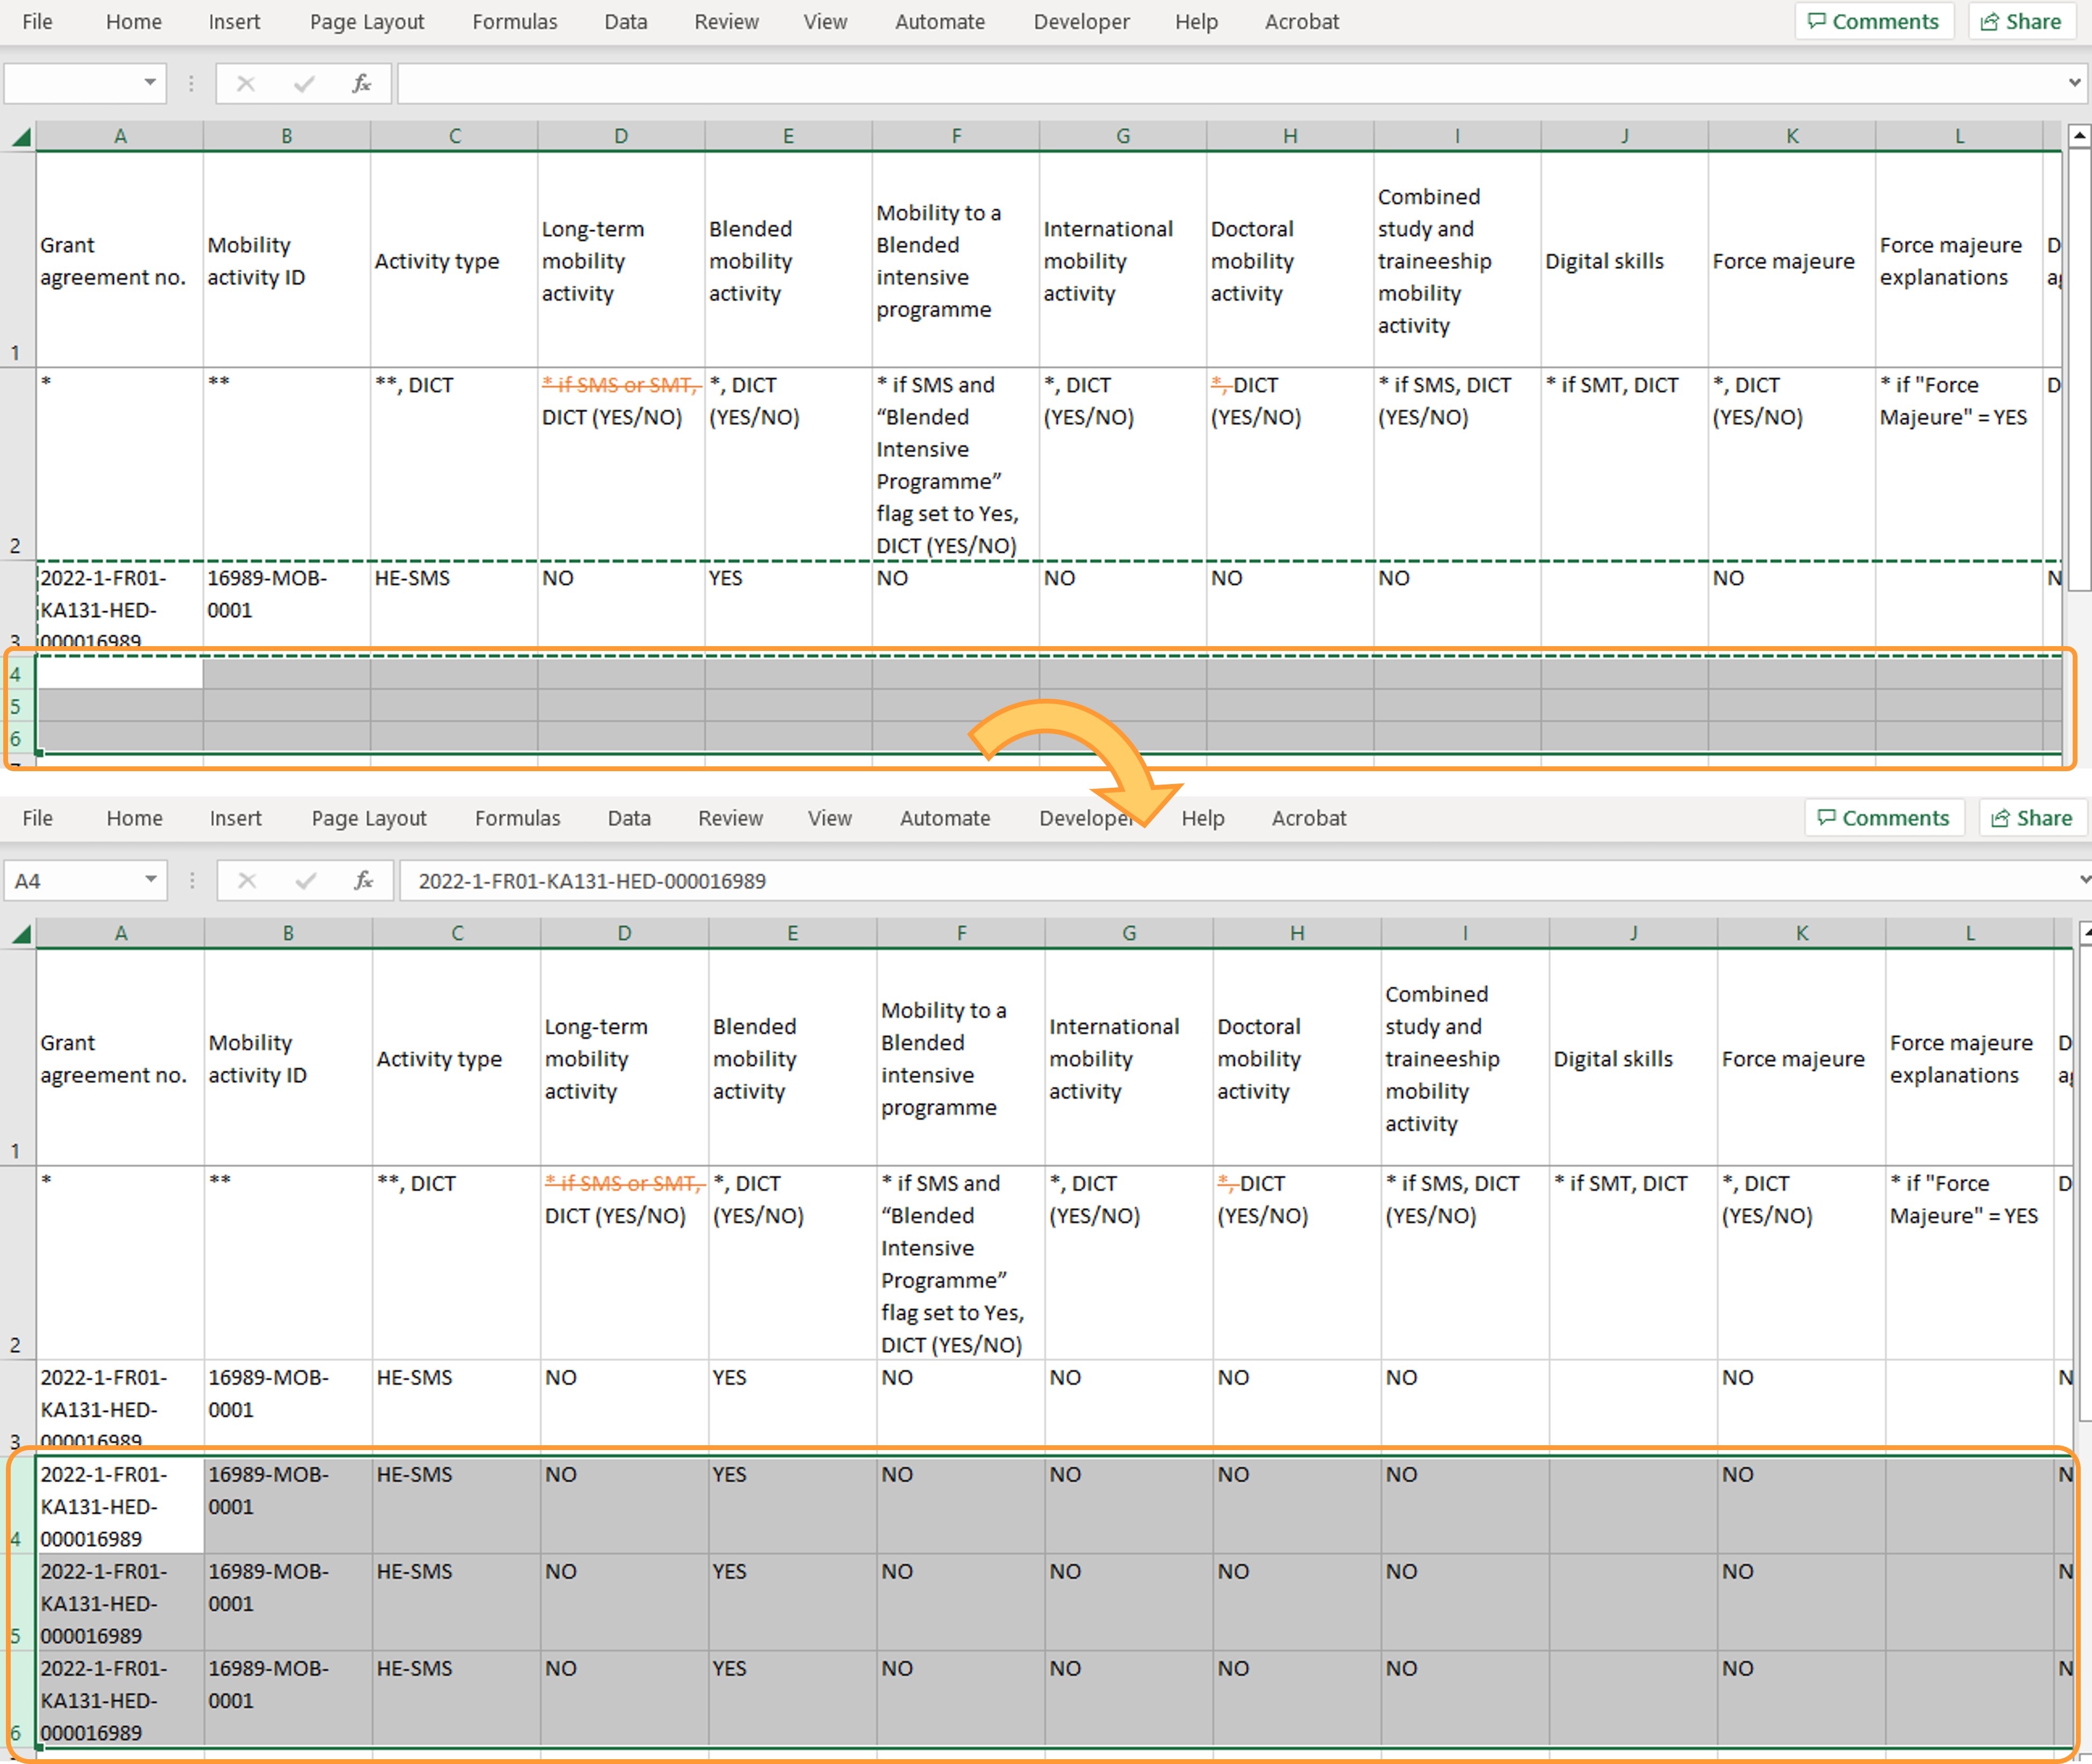Select column A header in top sheet
Viewport: 2092px width, 1764px height.
[x=120, y=137]
